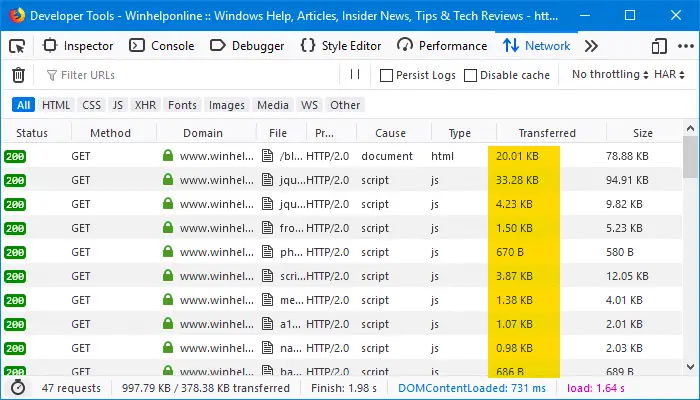Click file icon in the 0.98 KB row

click(x=267, y=348)
